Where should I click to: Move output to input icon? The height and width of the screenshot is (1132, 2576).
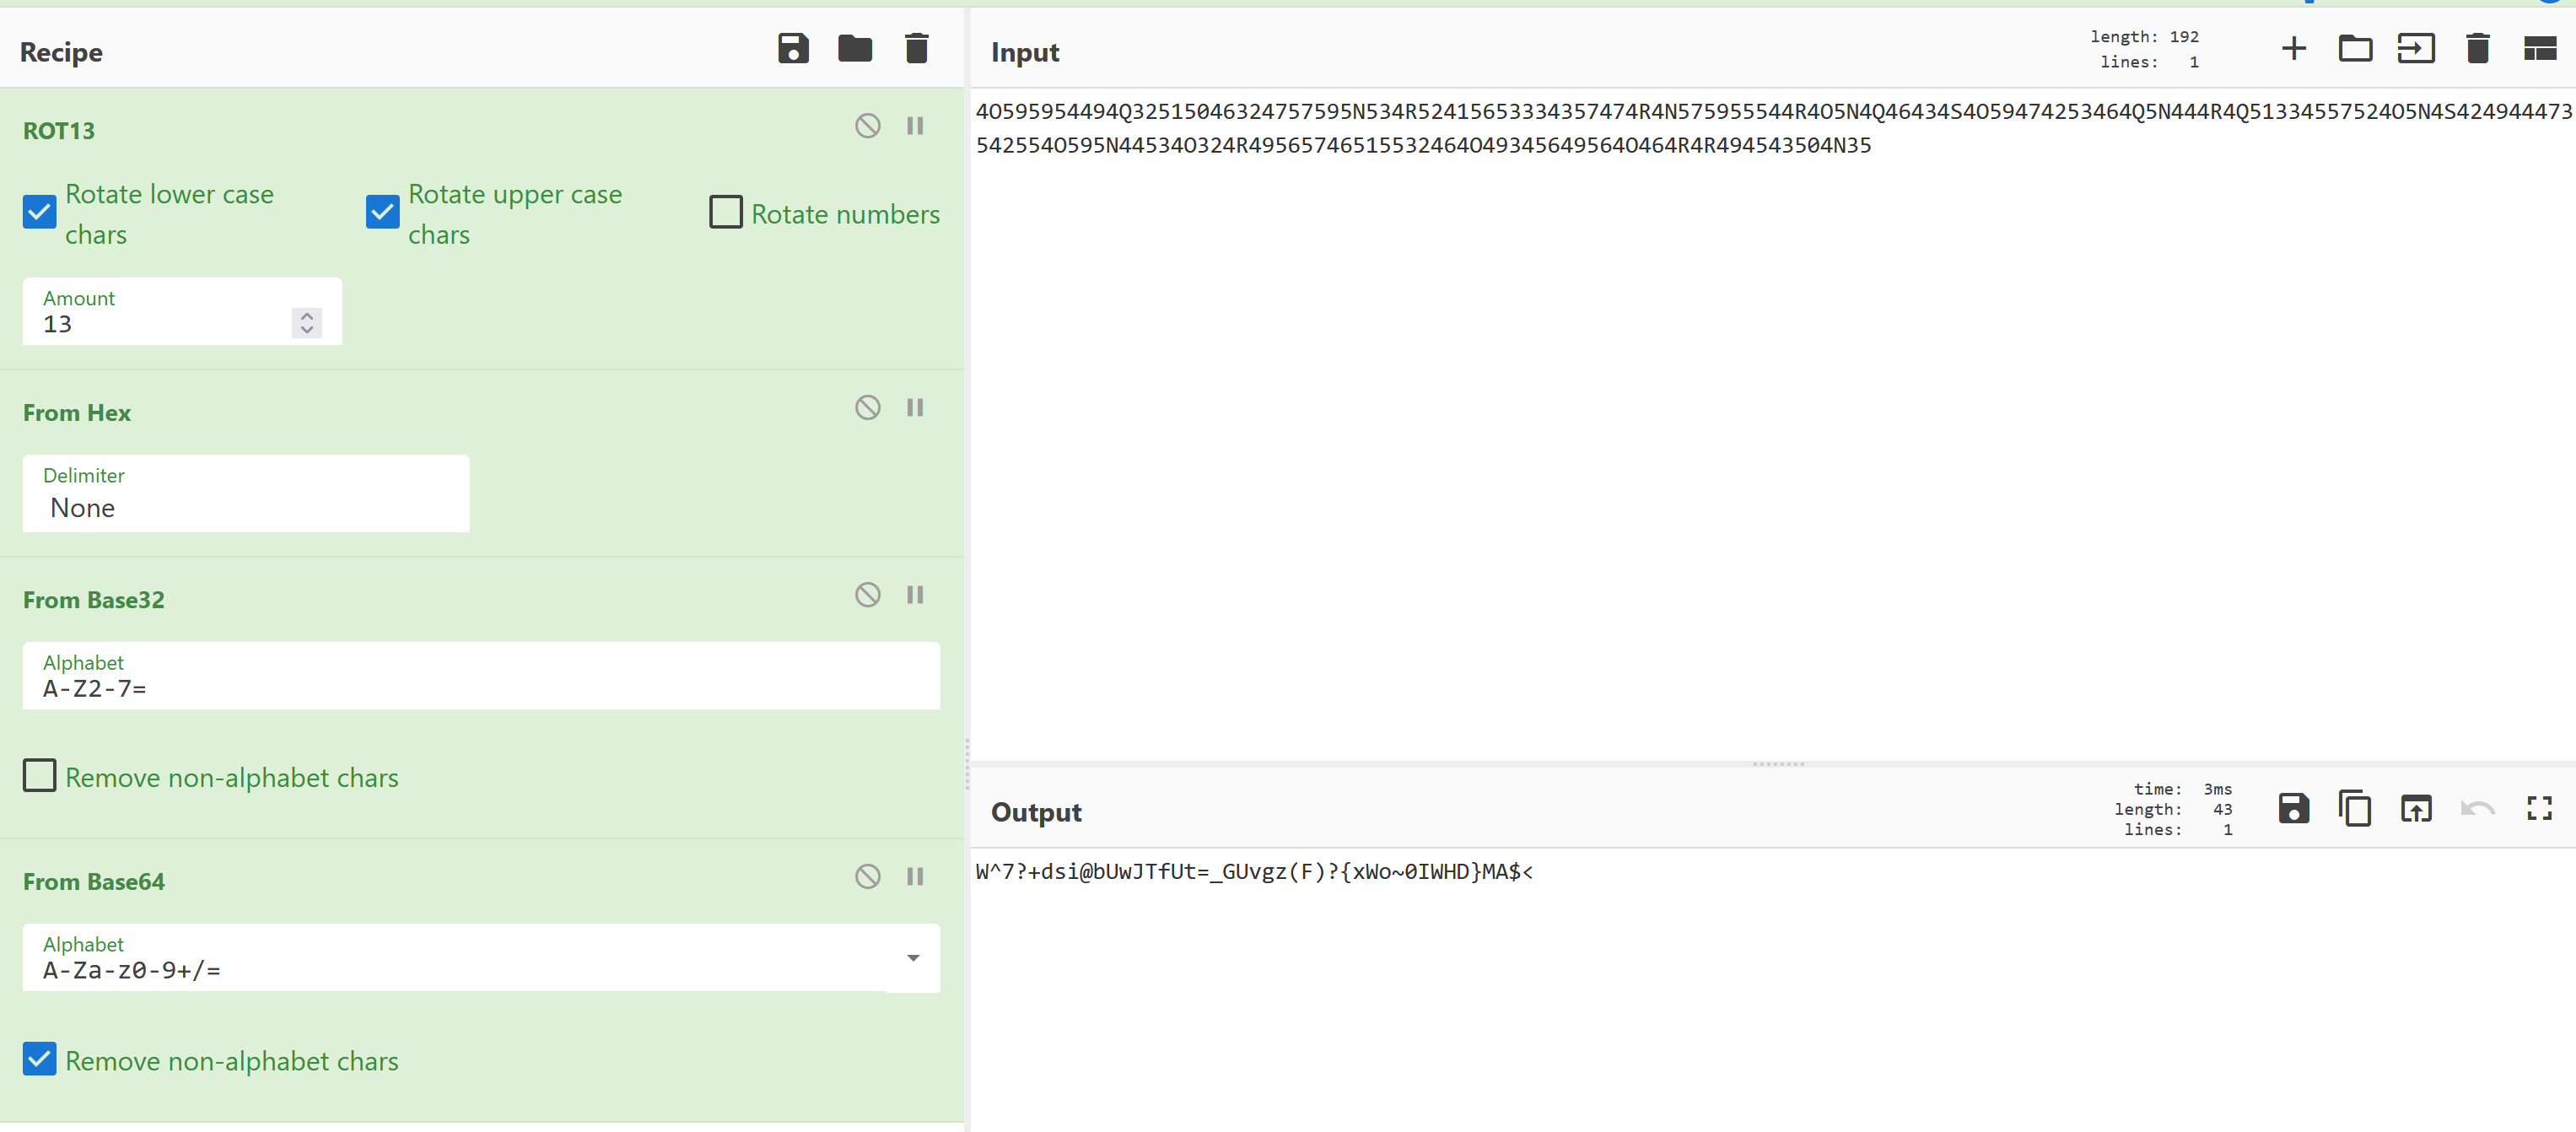[2416, 808]
